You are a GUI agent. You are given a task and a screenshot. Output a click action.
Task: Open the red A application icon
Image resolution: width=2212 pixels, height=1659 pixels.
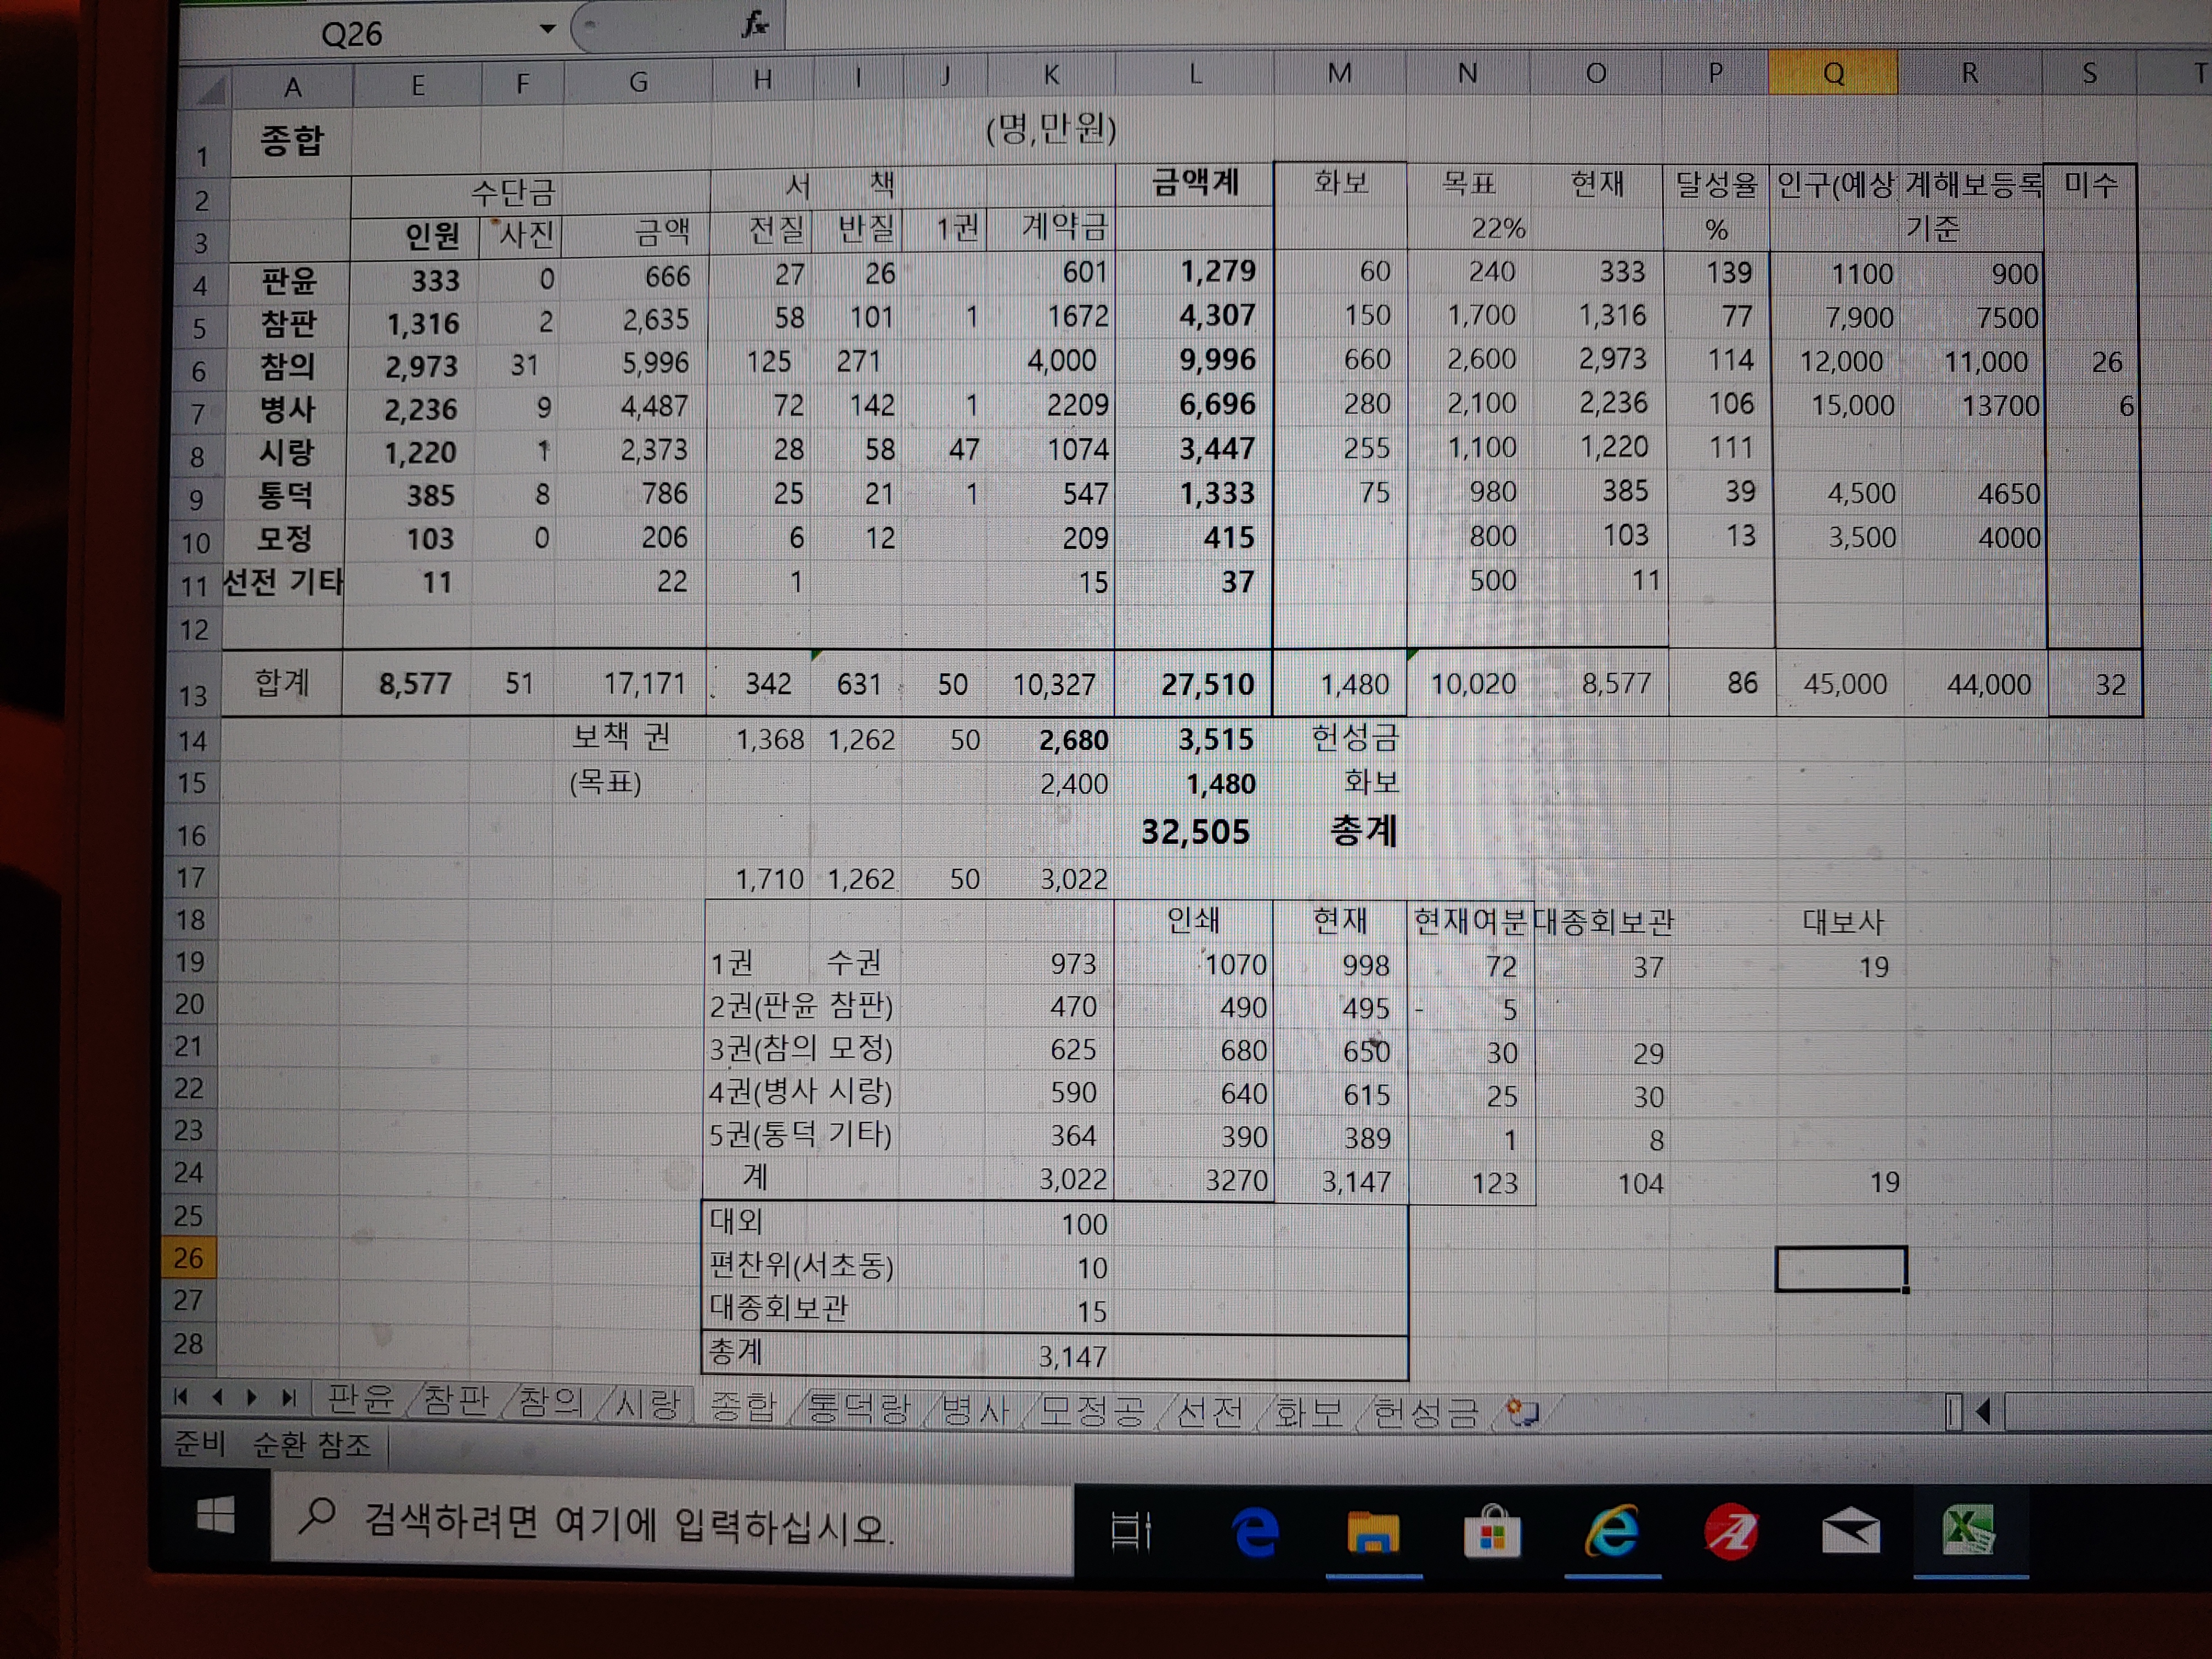coord(1731,1531)
